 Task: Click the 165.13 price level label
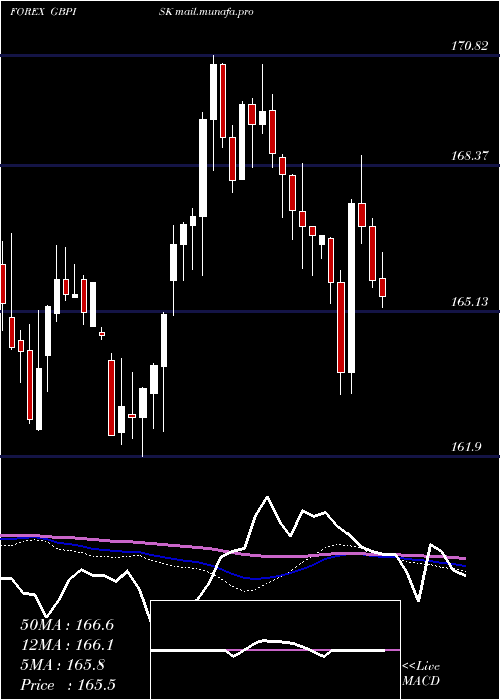pos(469,302)
